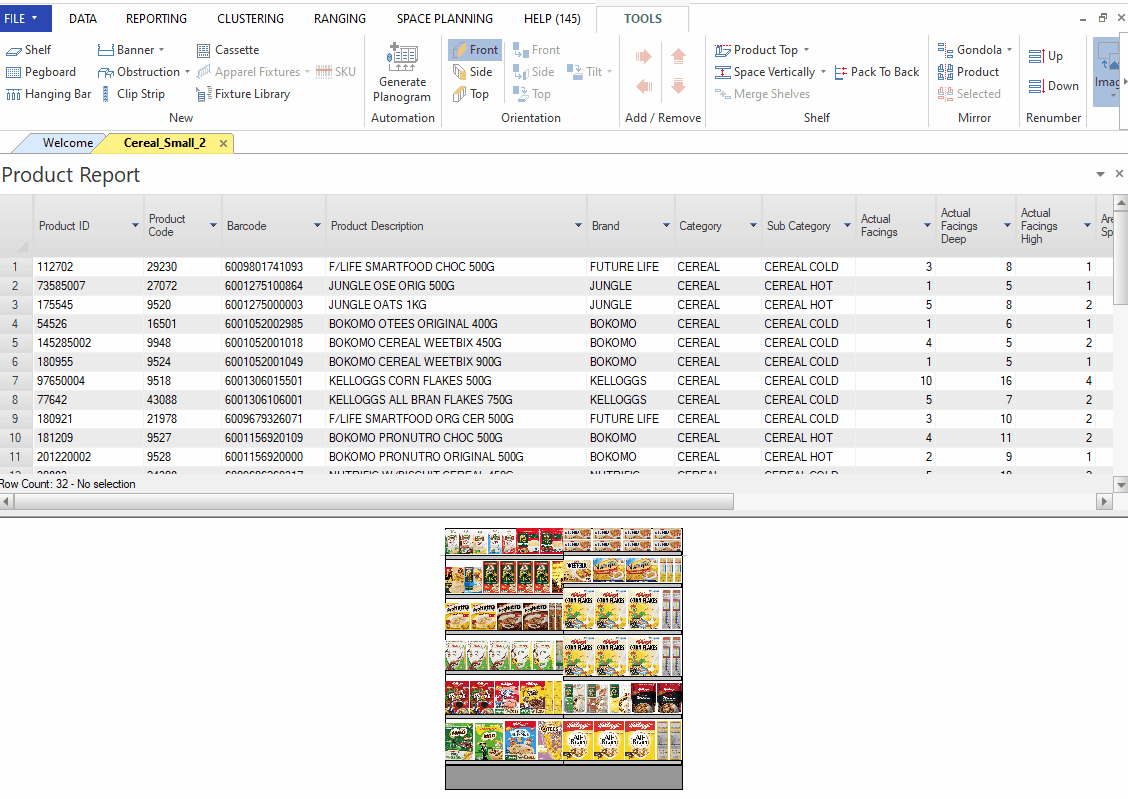Image resolution: width=1128 pixels, height=799 pixels.
Task: Switch to Front orientation view
Action: click(475, 50)
